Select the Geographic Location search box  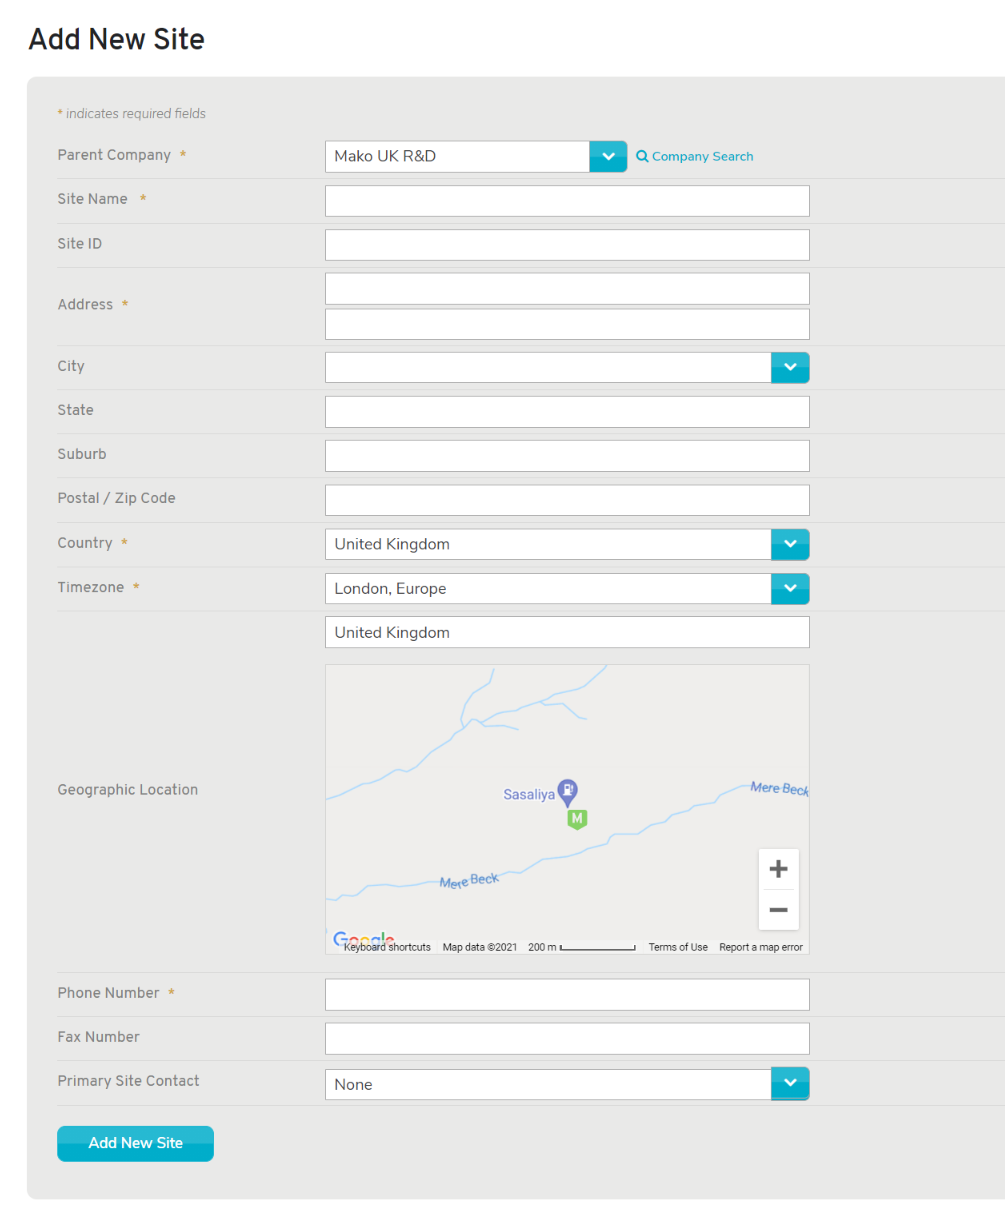[x=567, y=632]
